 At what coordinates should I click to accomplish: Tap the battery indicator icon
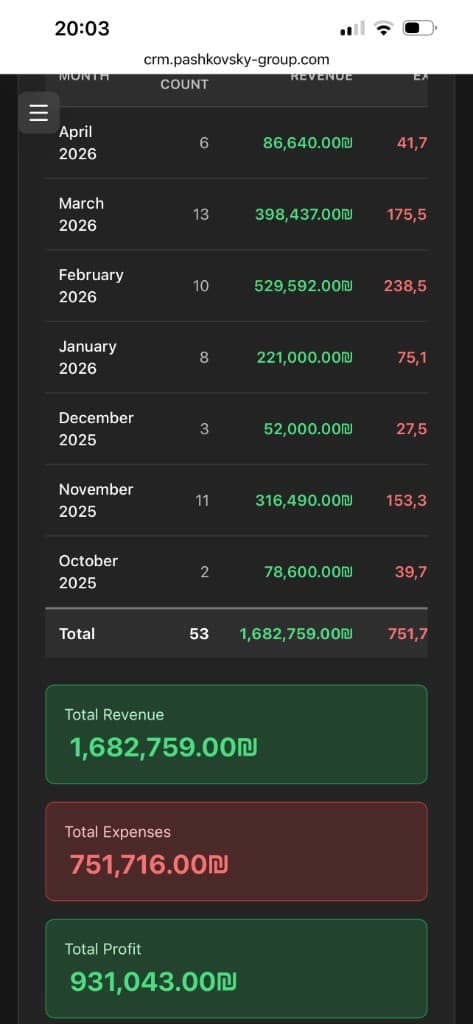[420, 28]
